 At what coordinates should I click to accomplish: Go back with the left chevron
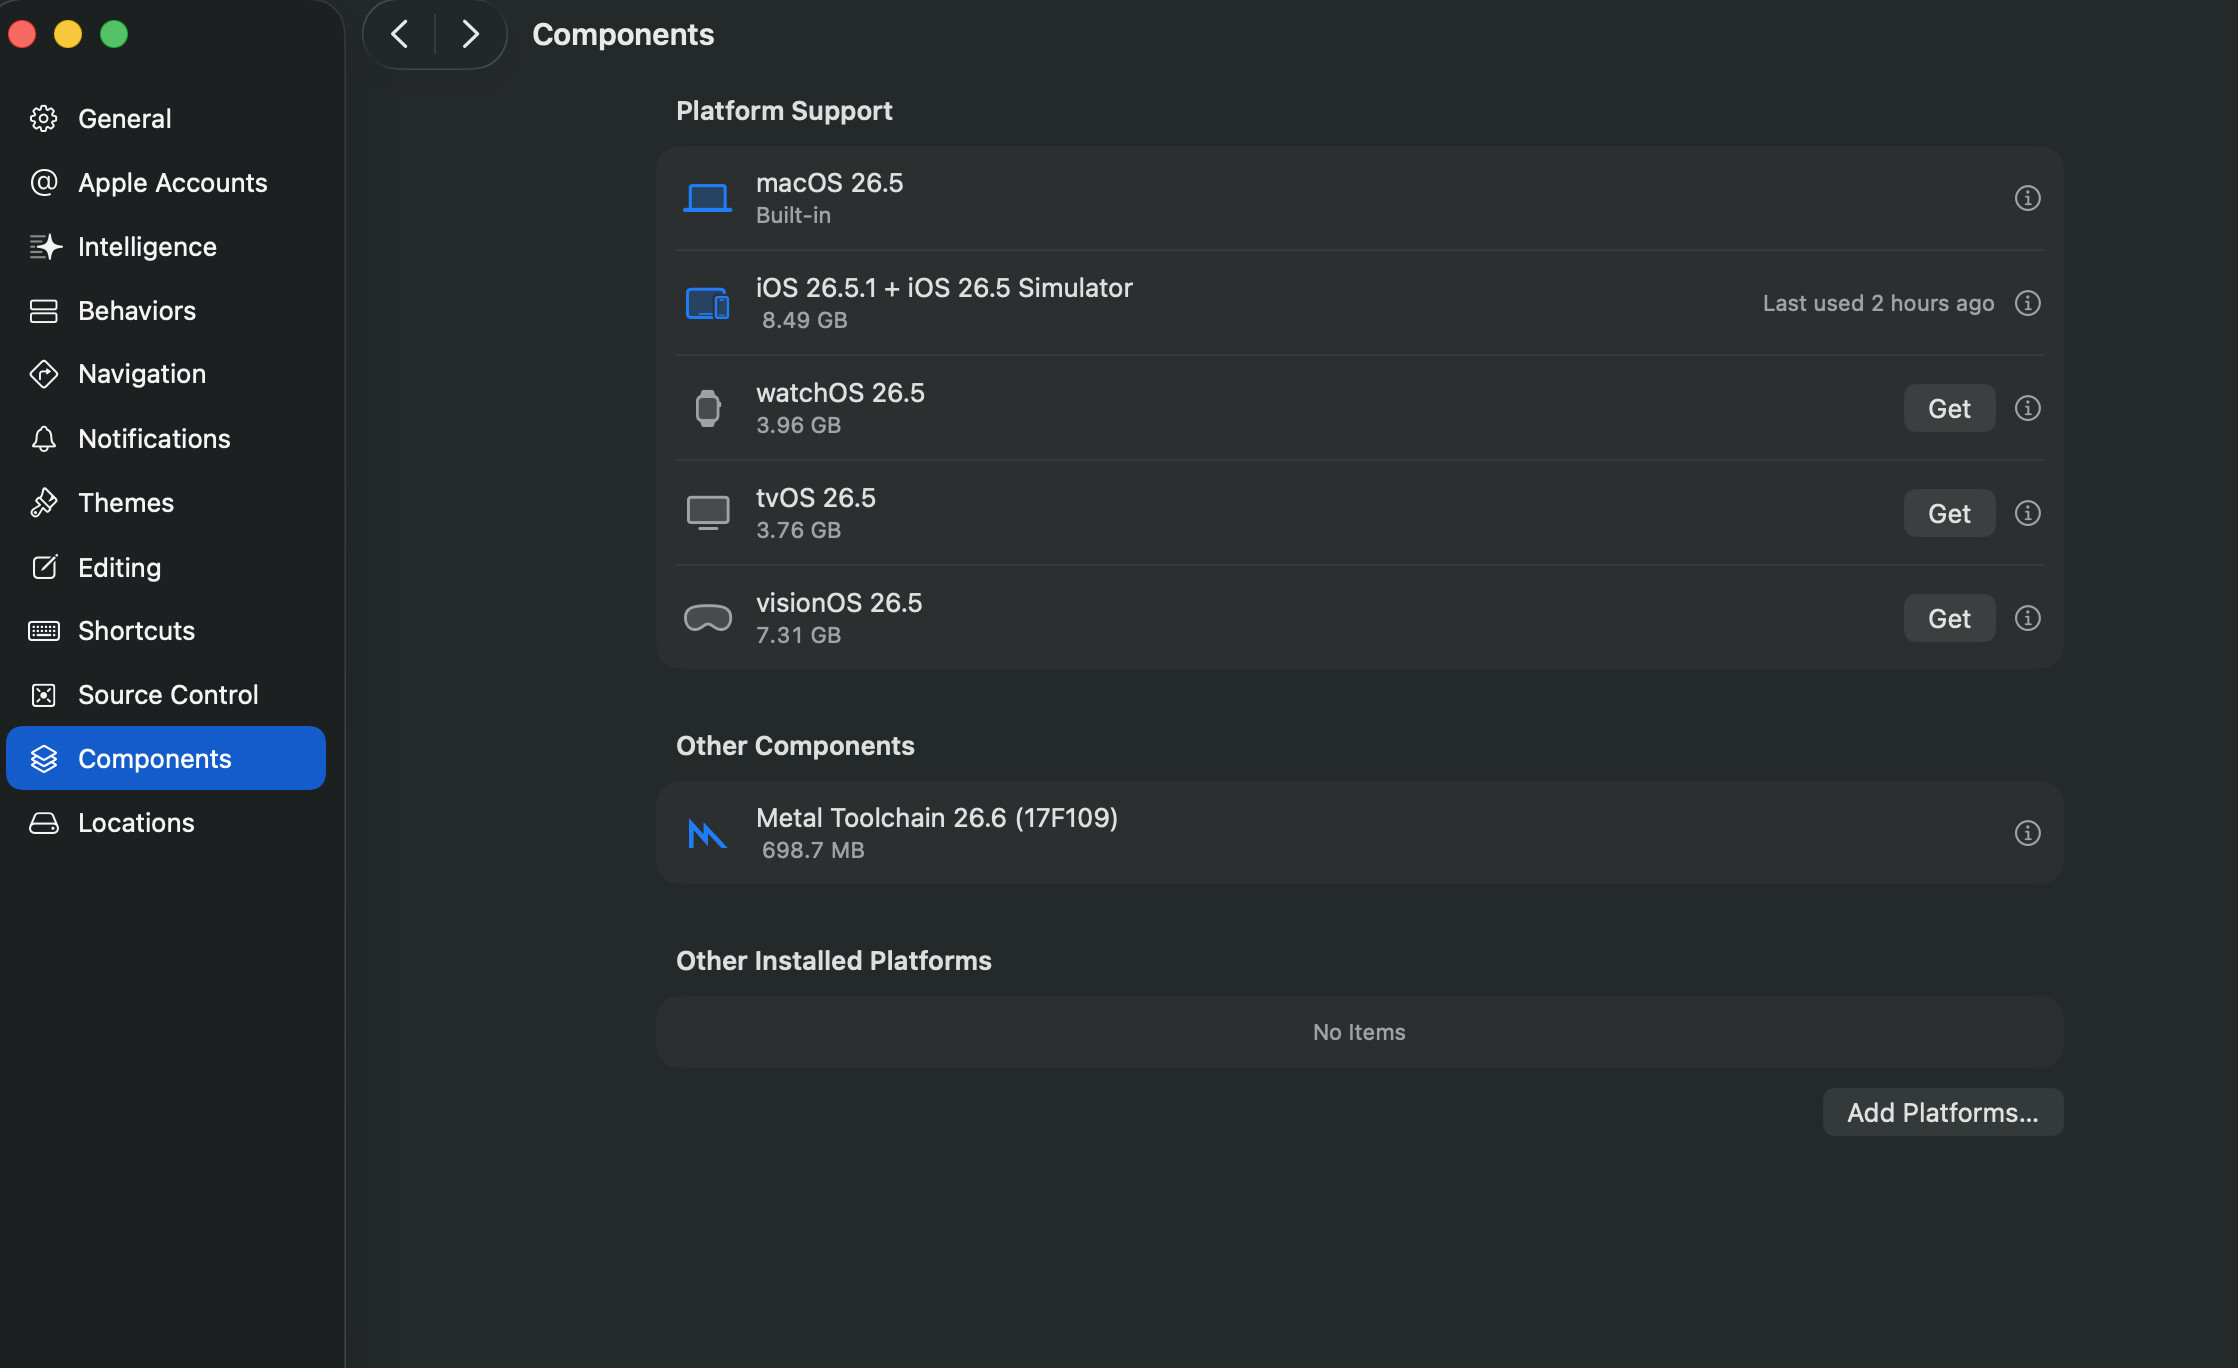(x=399, y=34)
